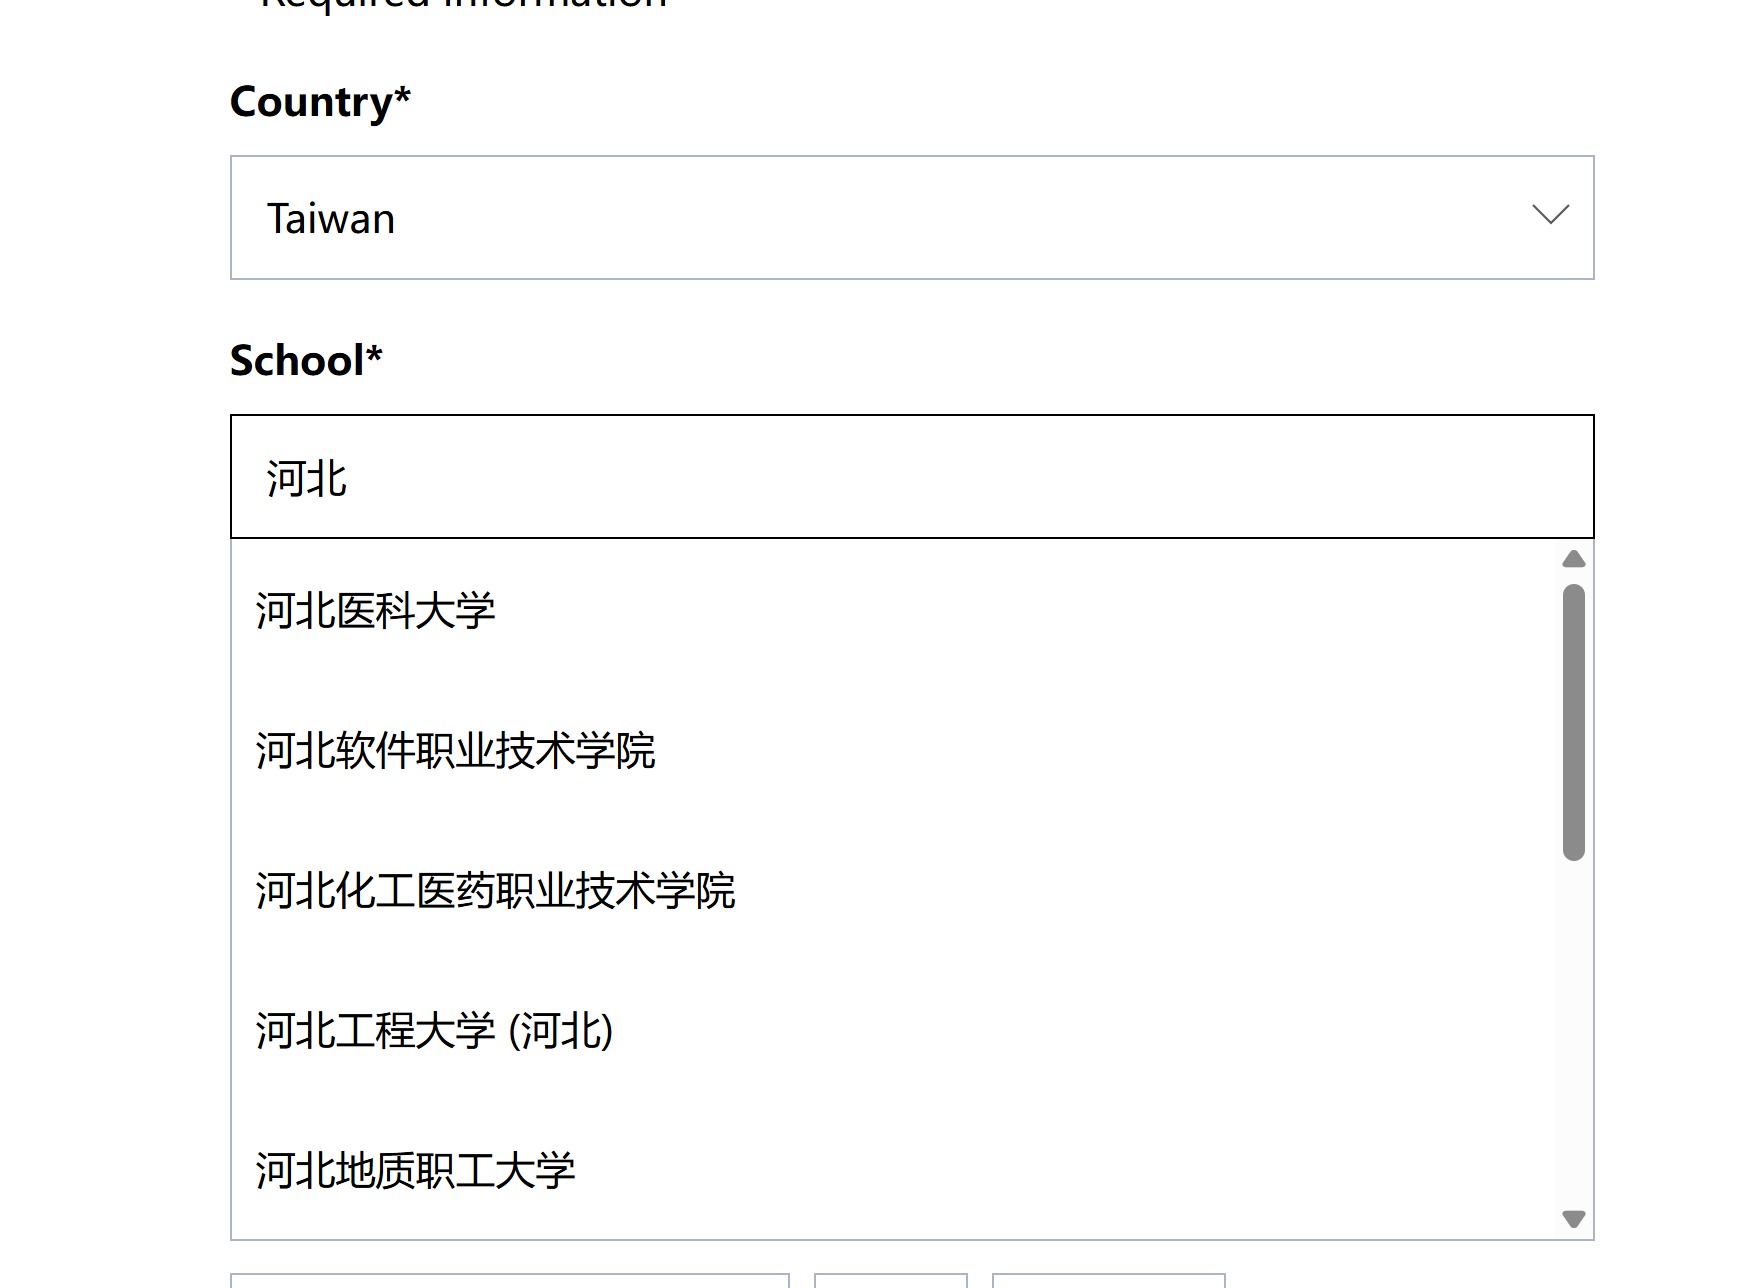Click the typed 河北 text in School box

307,478
